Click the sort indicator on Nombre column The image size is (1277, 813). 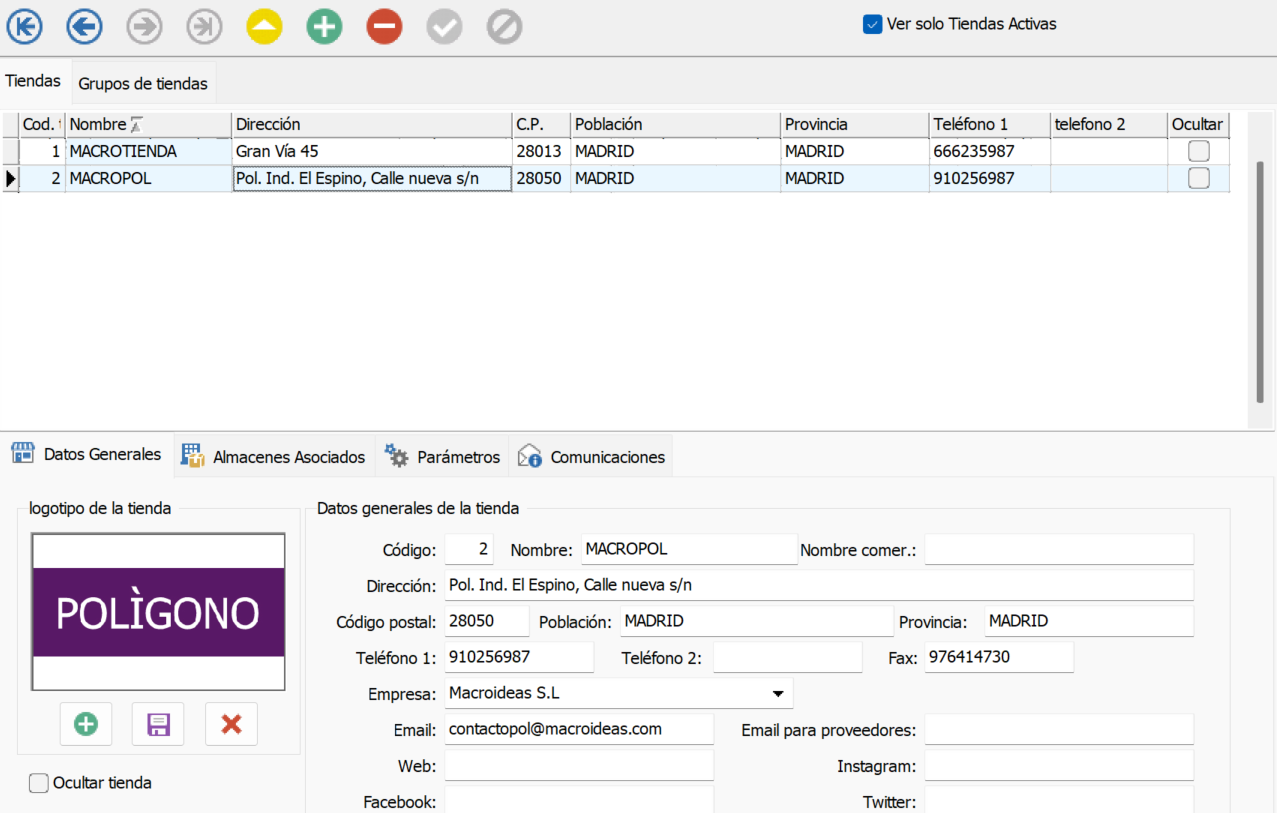point(137,125)
